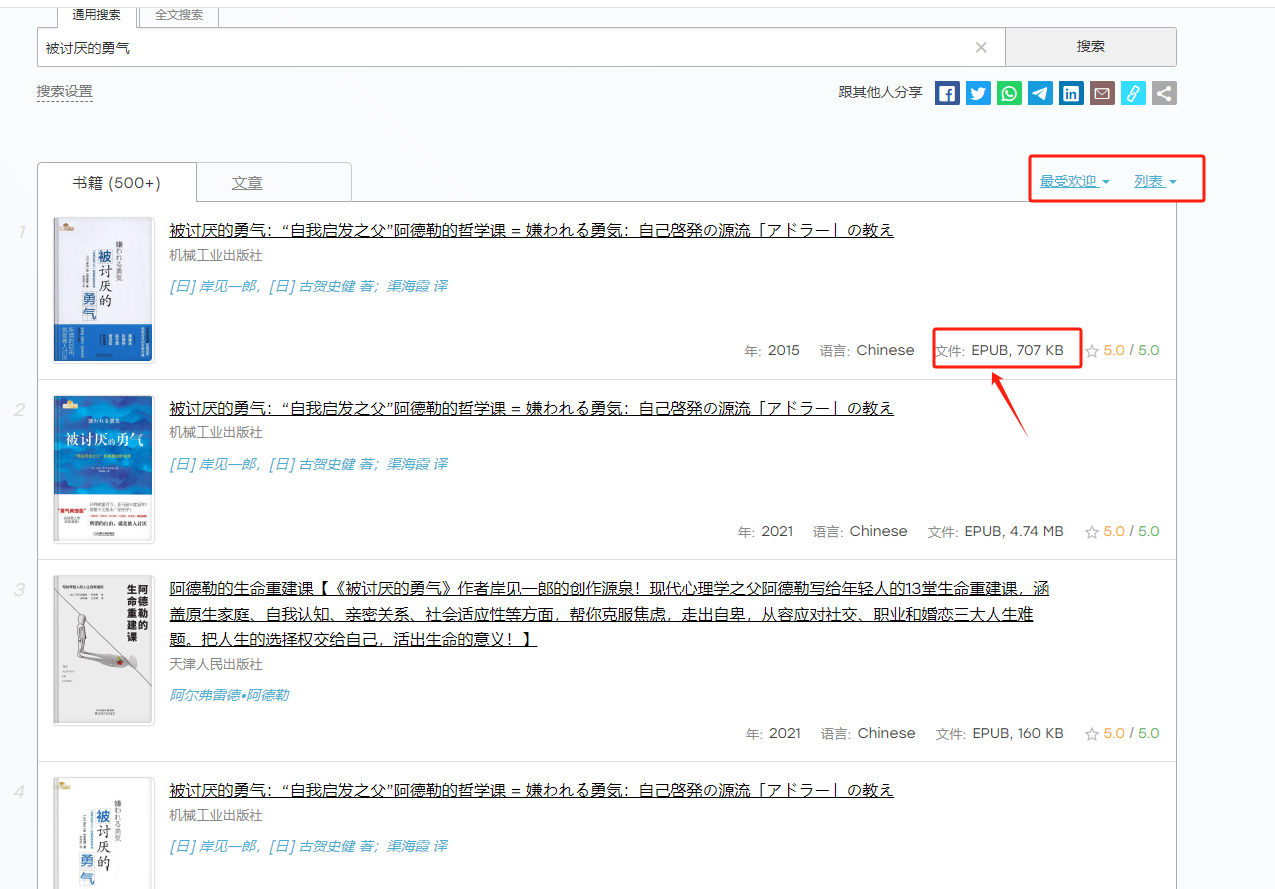Image resolution: width=1275 pixels, height=889 pixels.
Task: Click search input containing 被讨厌的勇气
Action: (500, 47)
